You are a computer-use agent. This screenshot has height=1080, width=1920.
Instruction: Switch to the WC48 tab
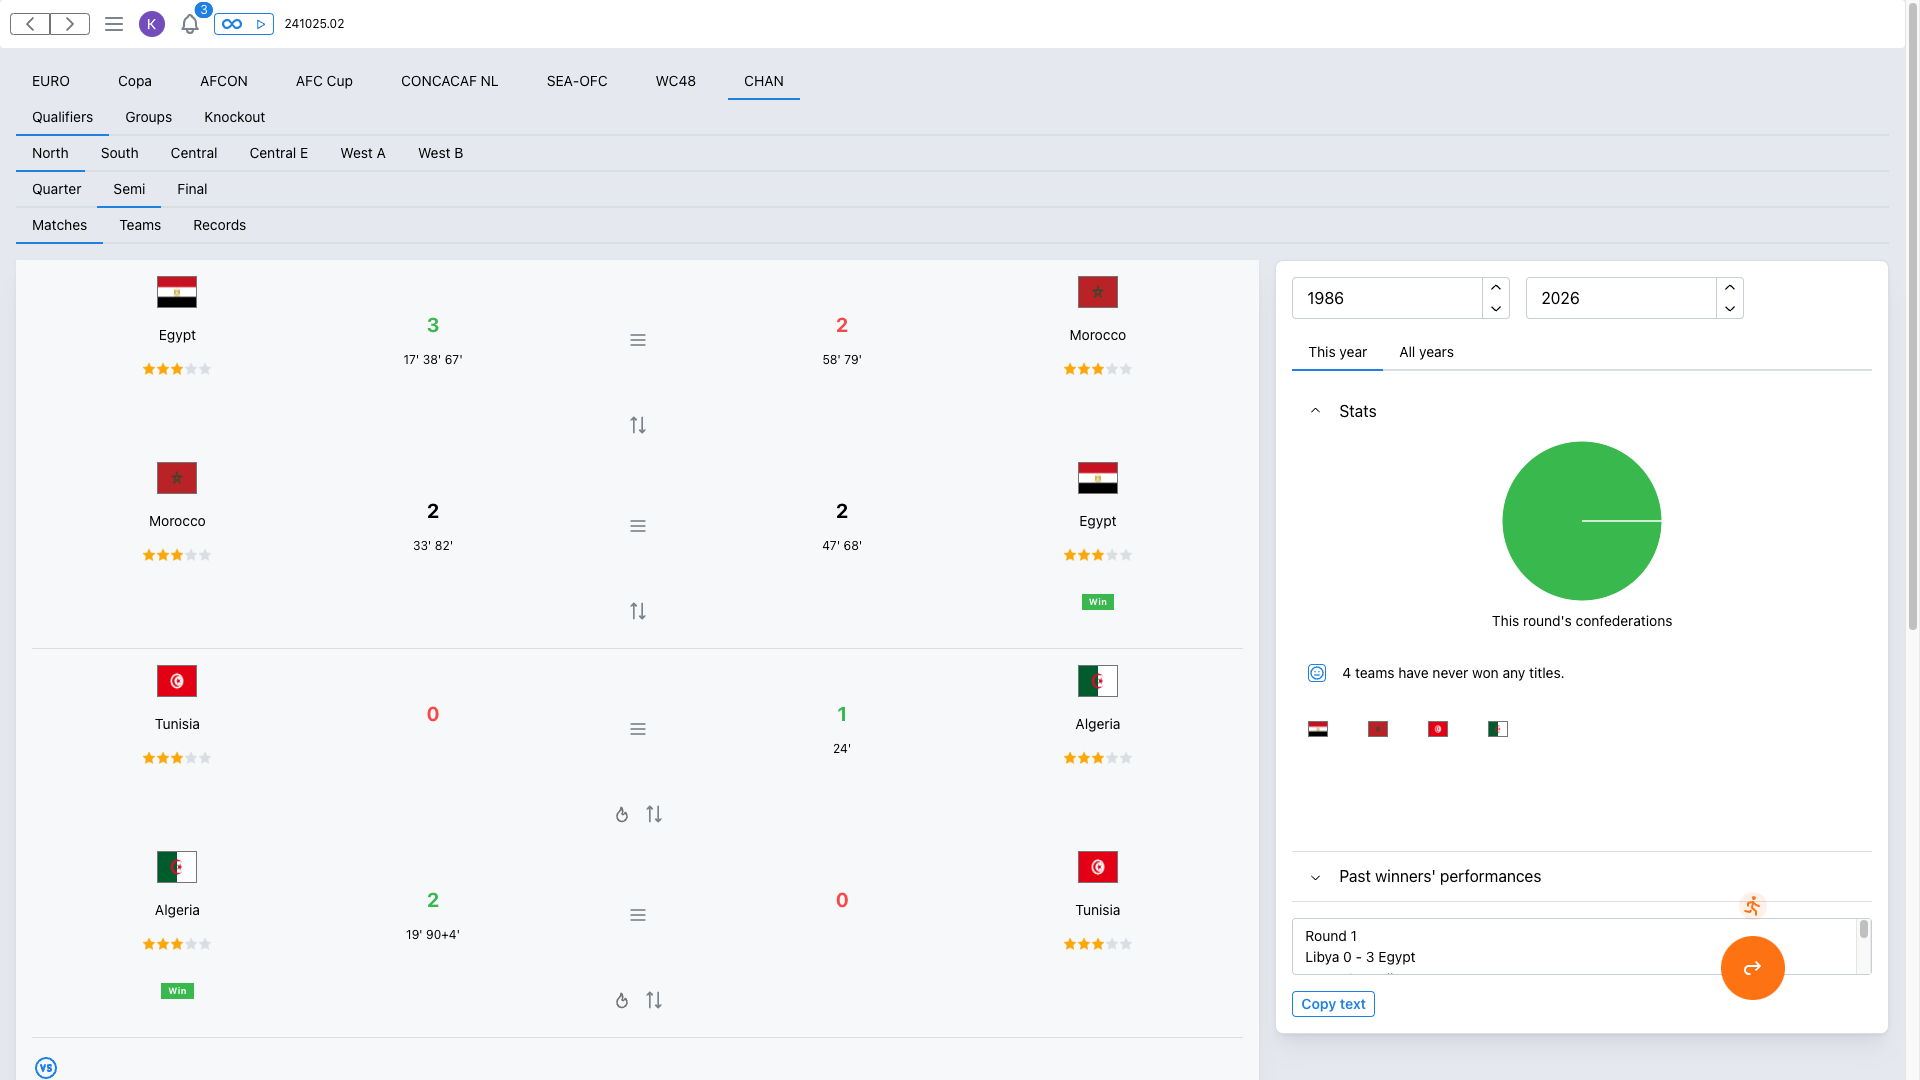click(x=676, y=81)
